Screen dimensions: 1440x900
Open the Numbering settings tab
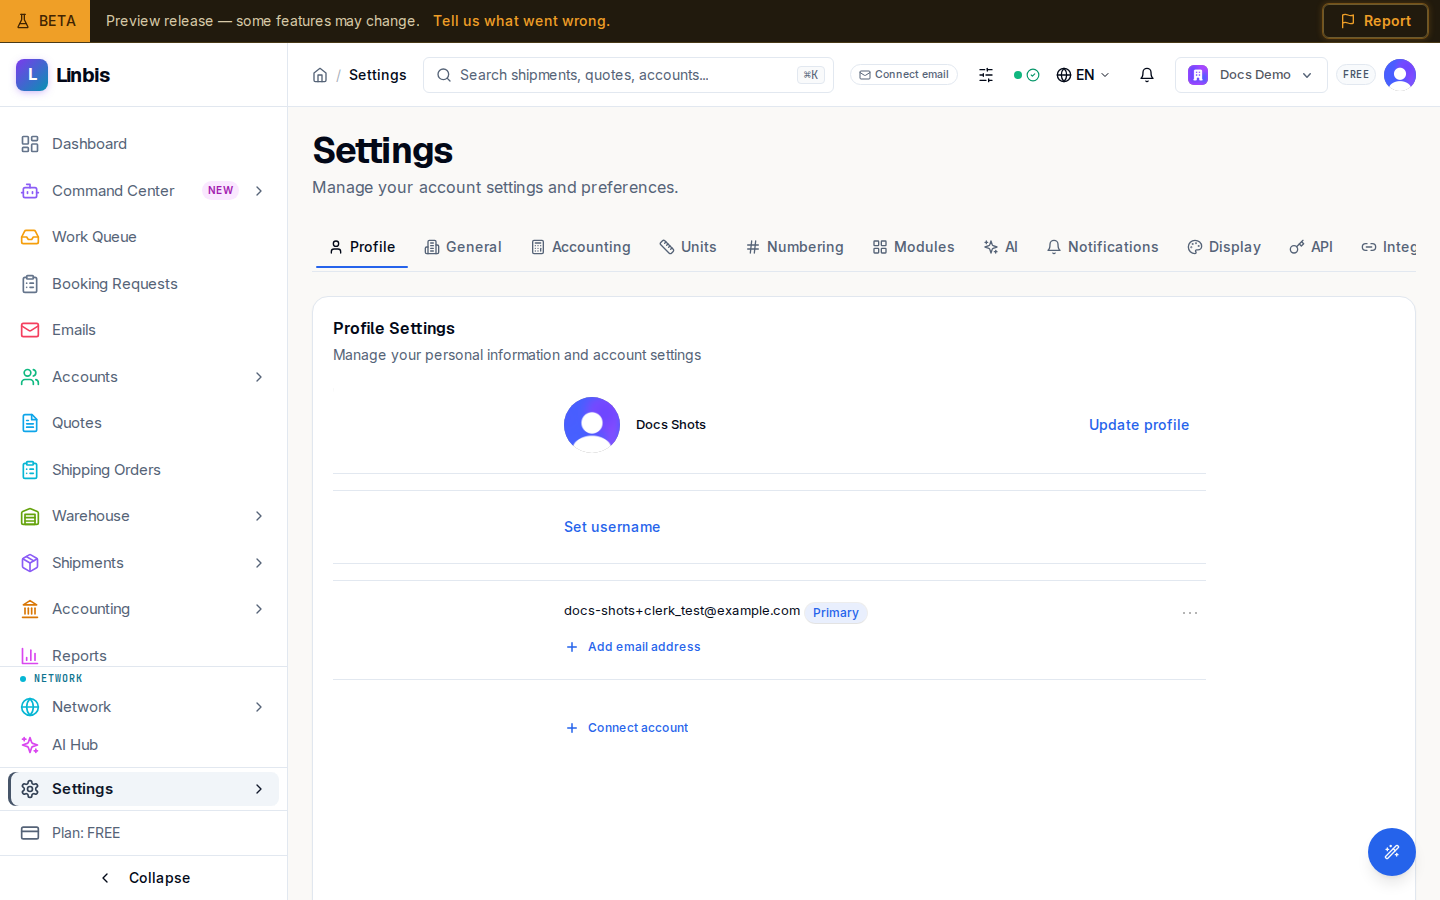pos(795,247)
